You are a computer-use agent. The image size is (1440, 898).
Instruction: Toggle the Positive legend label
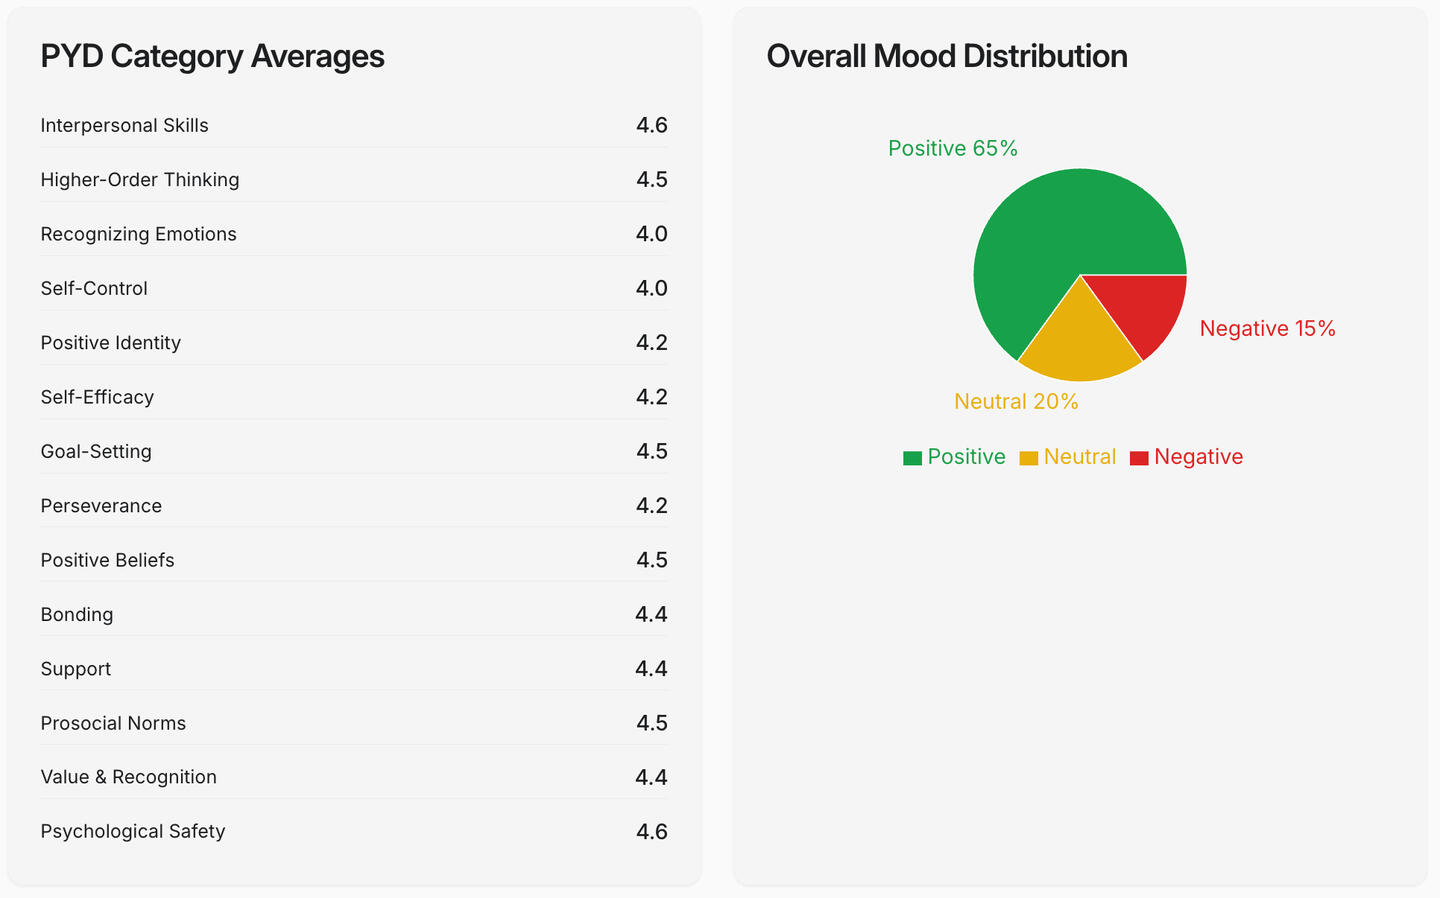click(x=966, y=457)
